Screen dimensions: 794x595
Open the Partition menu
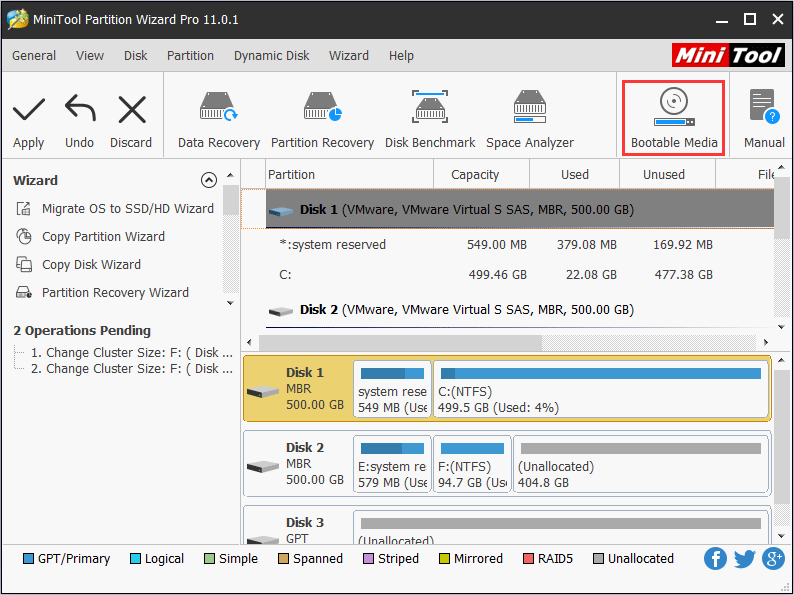coord(190,56)
